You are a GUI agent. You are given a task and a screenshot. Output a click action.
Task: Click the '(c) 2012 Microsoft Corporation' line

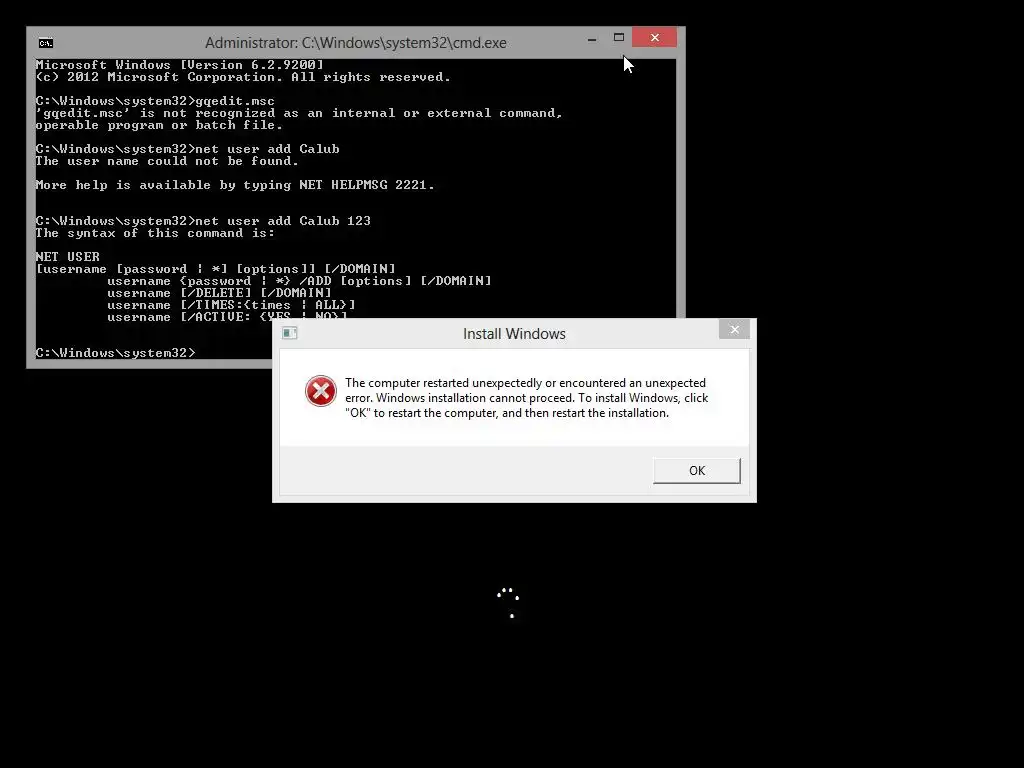243,77
